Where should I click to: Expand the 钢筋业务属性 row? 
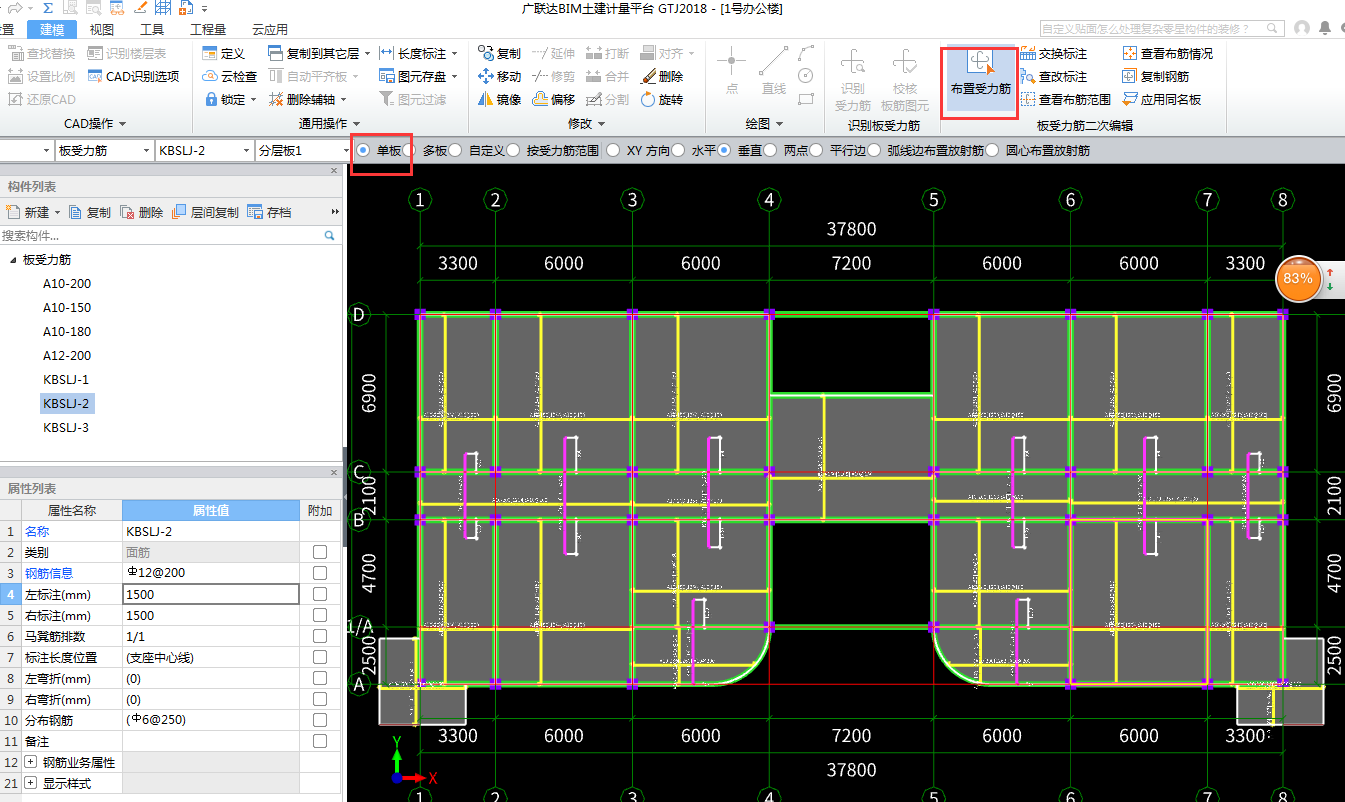tap(31, 762)
